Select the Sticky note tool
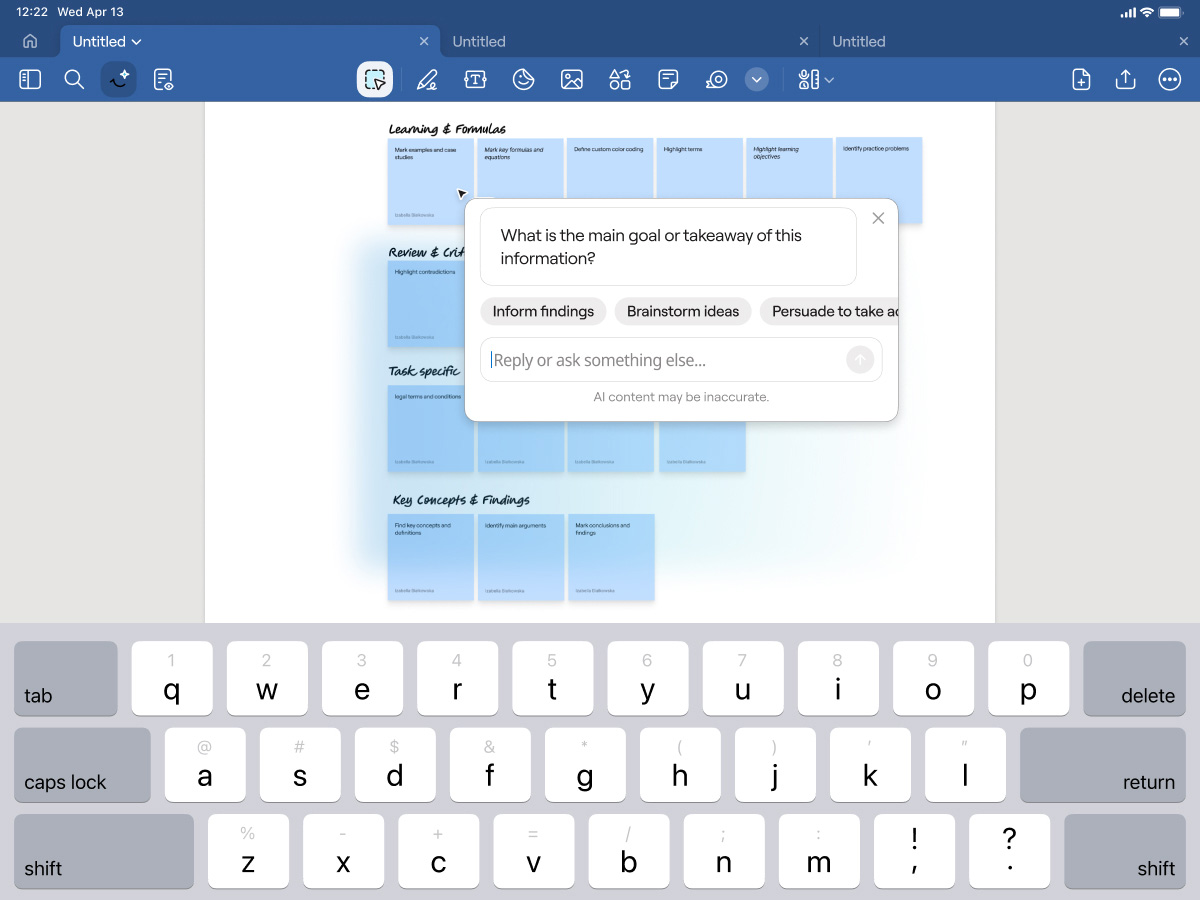This screenshot has width=1200, height=900. coord(668,80)
